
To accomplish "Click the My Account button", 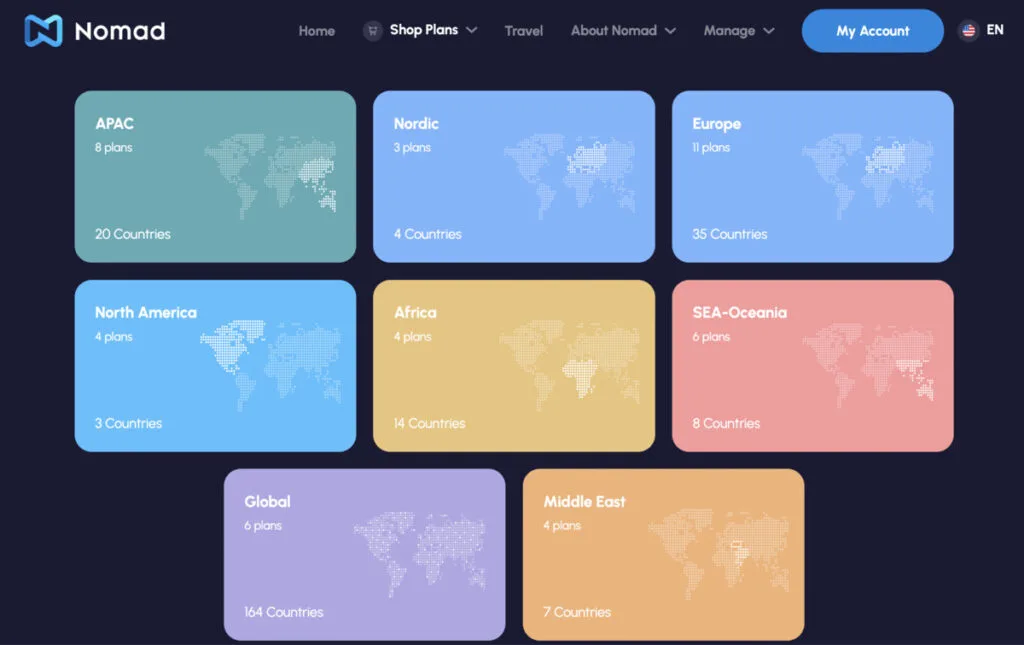I will [x=872, y=31].
